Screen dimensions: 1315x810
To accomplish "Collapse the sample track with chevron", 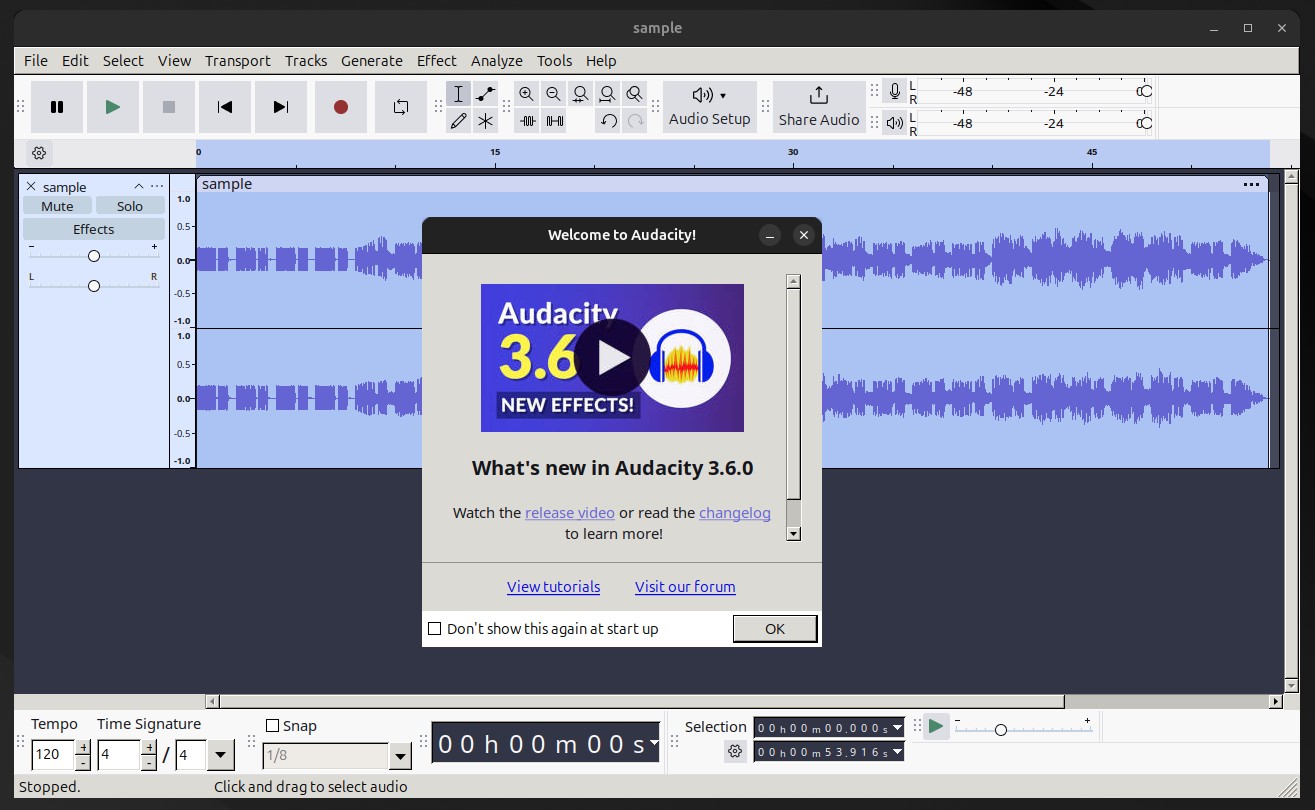I will (x=139, y=187).
